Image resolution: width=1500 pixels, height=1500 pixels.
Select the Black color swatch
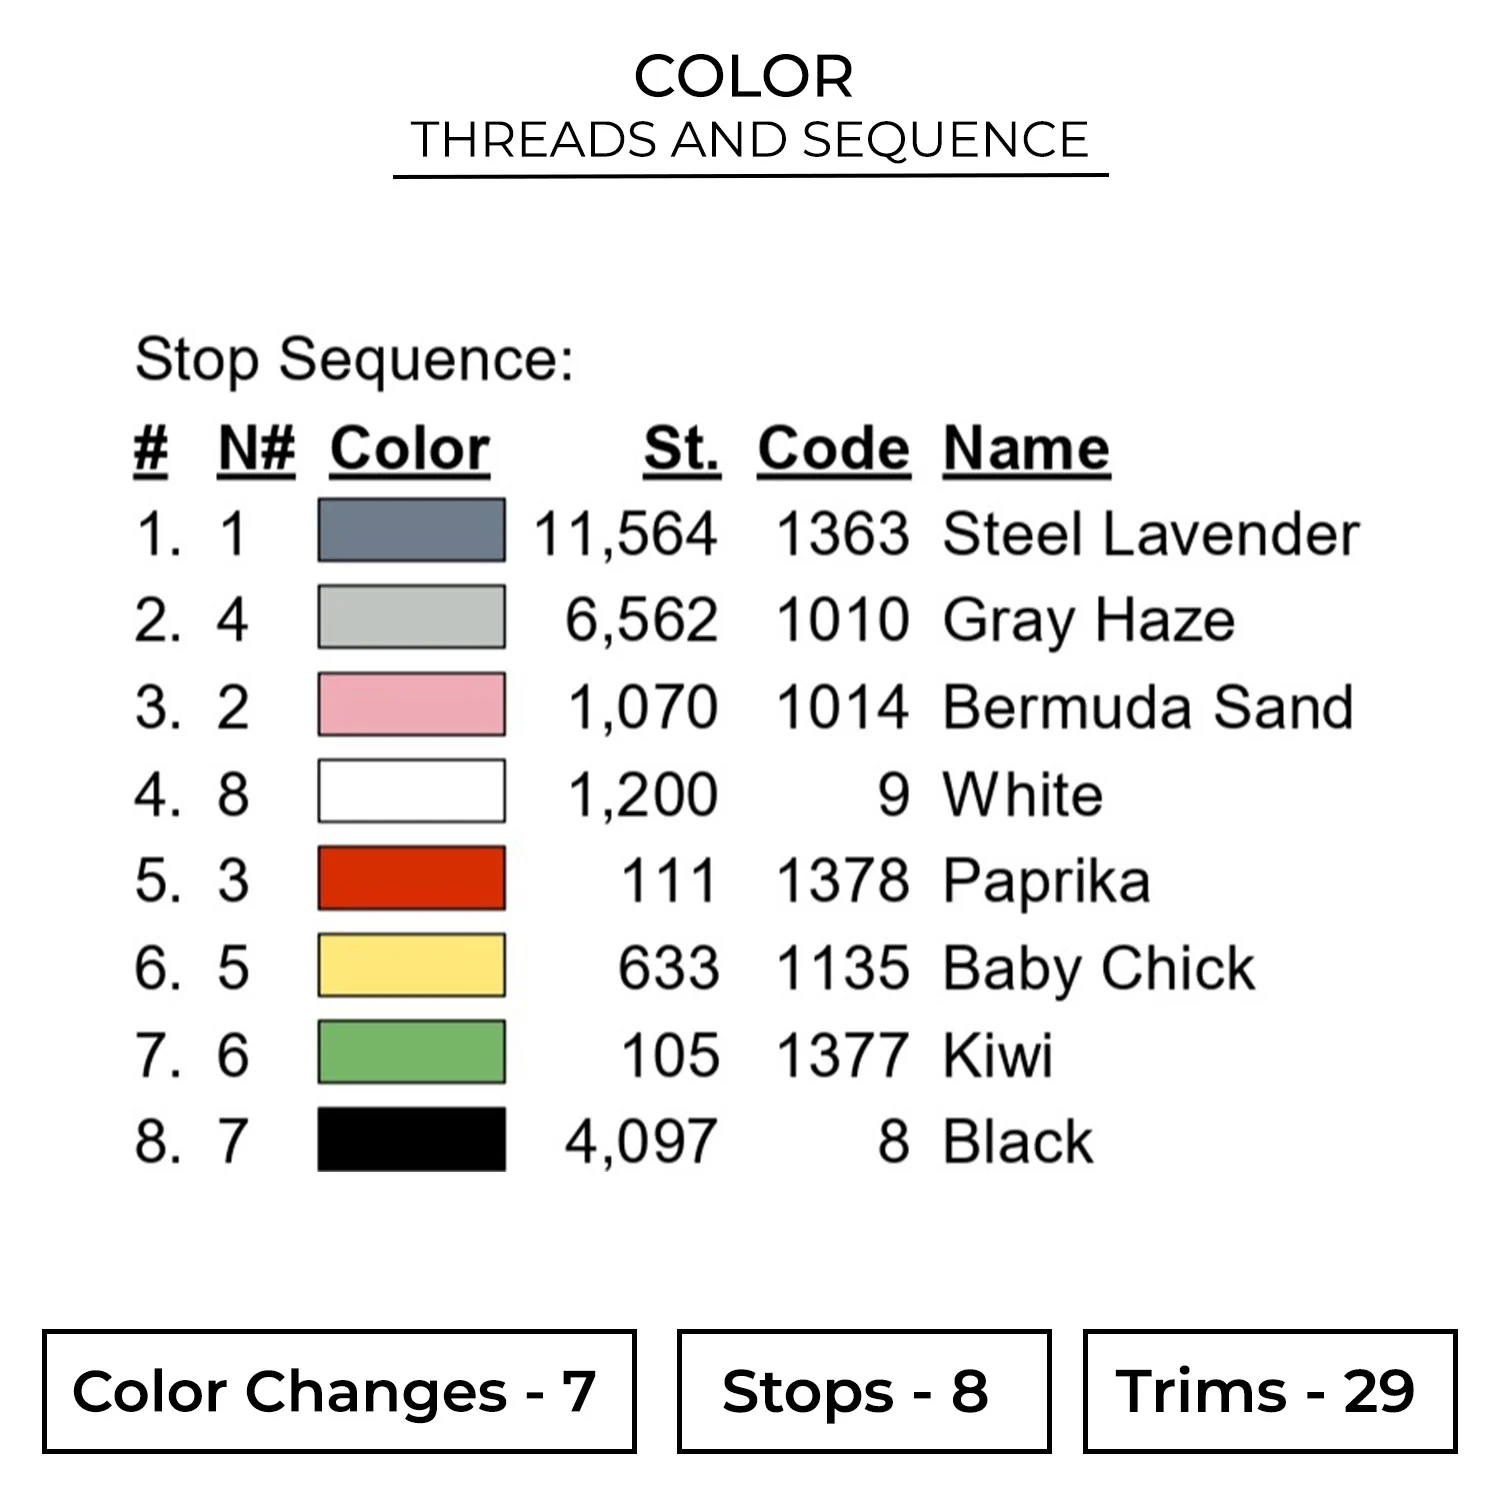[411, 1140]
